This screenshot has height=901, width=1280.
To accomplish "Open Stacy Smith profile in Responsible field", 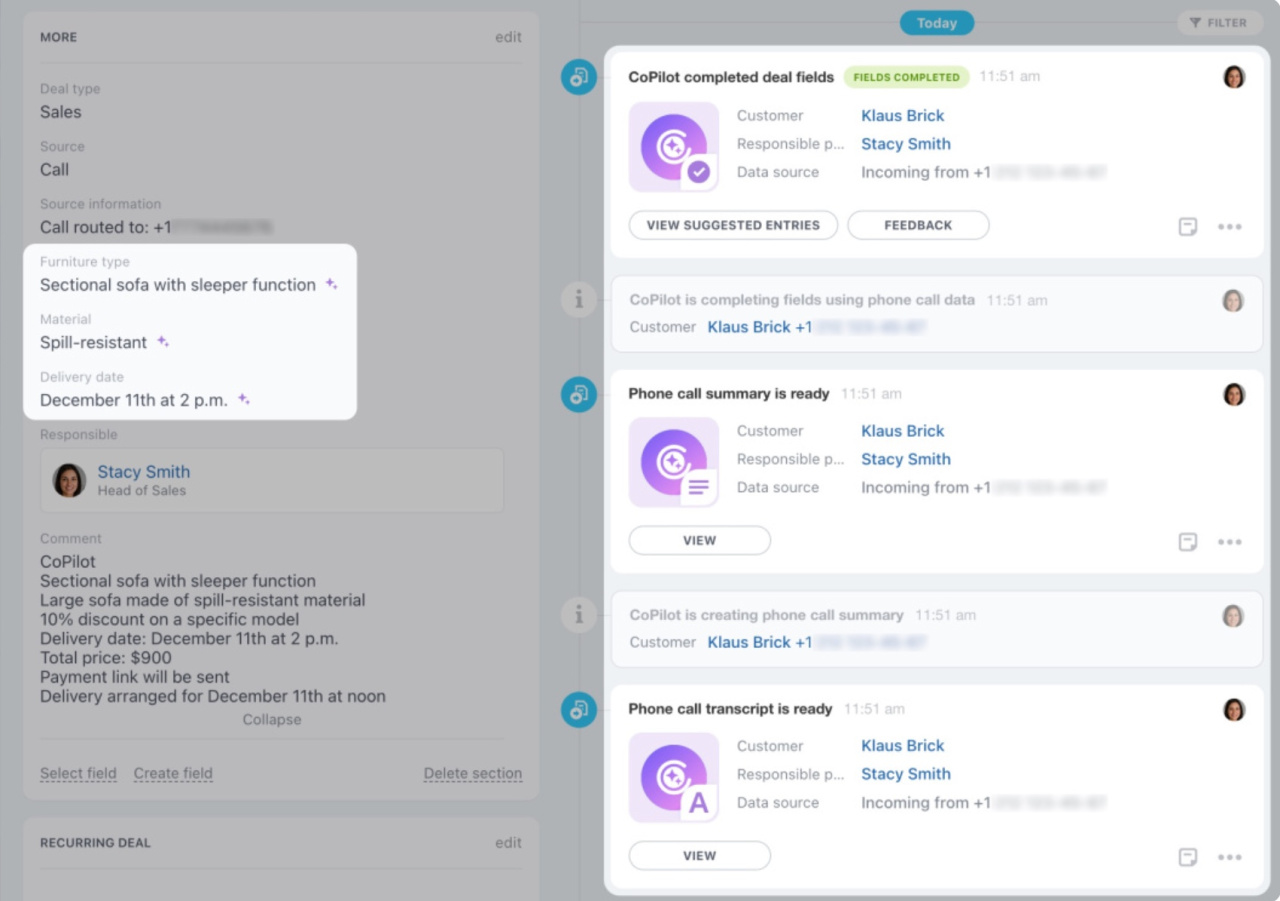I will coord(143,472).
